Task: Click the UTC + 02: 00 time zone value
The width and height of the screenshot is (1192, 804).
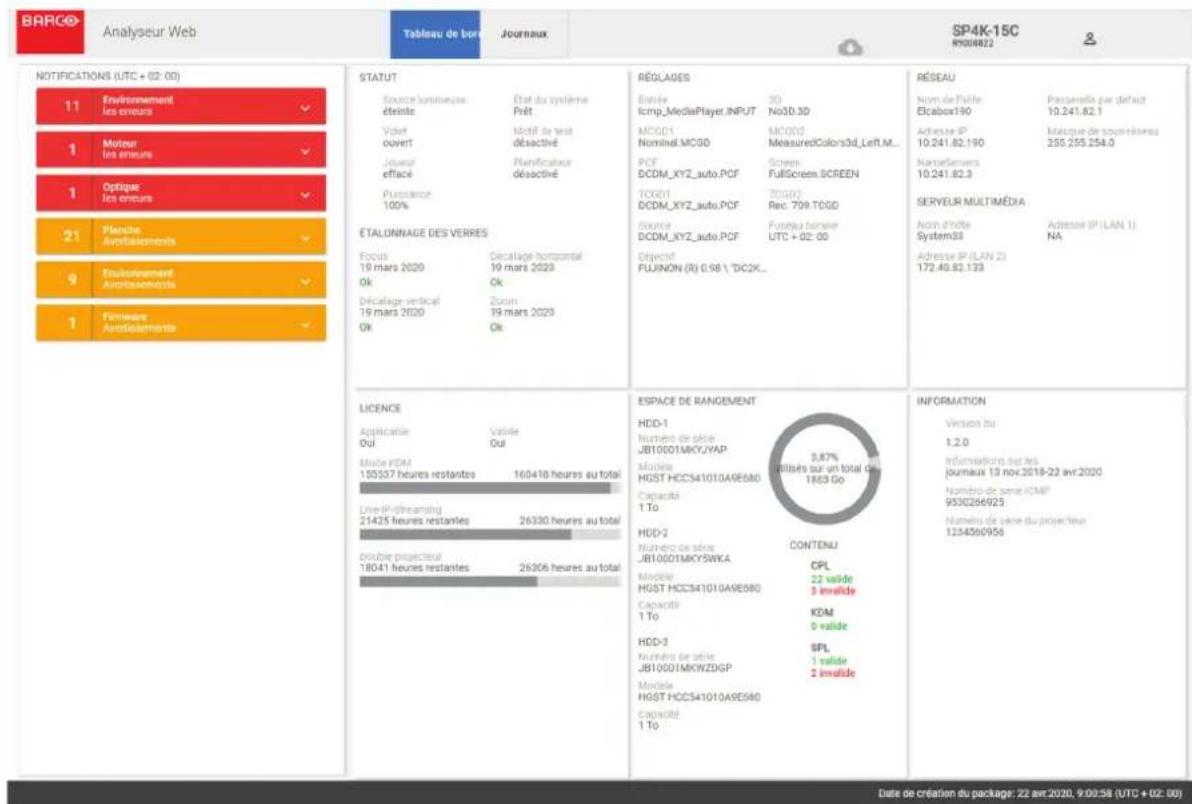Action: pyautogui.click(x=798, y=236)
